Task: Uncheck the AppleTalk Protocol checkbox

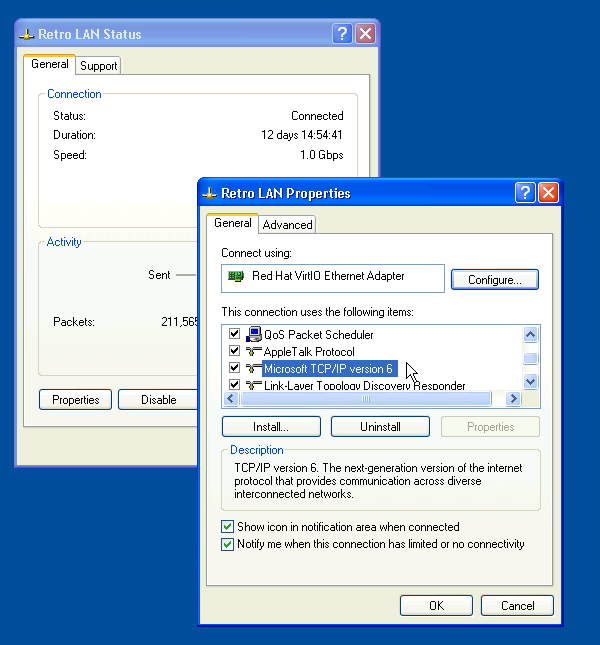Action: coord(234,352)
